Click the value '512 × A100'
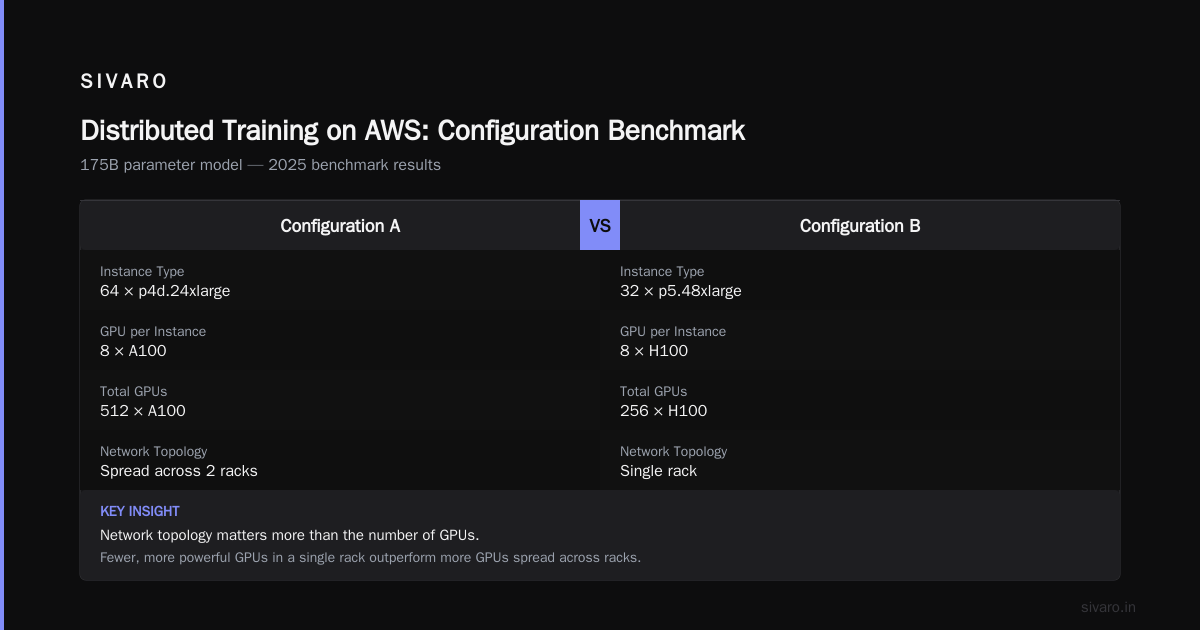The image size is (1200, 630). coord(143,411)
